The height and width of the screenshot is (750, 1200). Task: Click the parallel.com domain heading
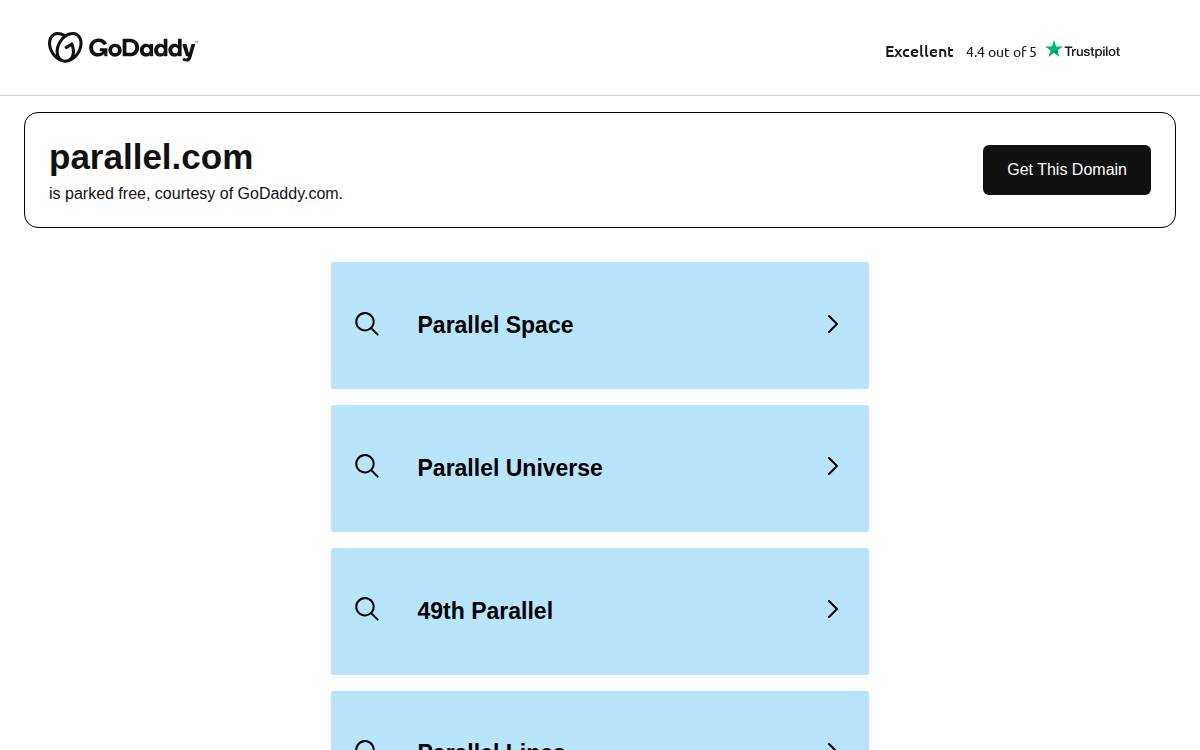[151, 157]
